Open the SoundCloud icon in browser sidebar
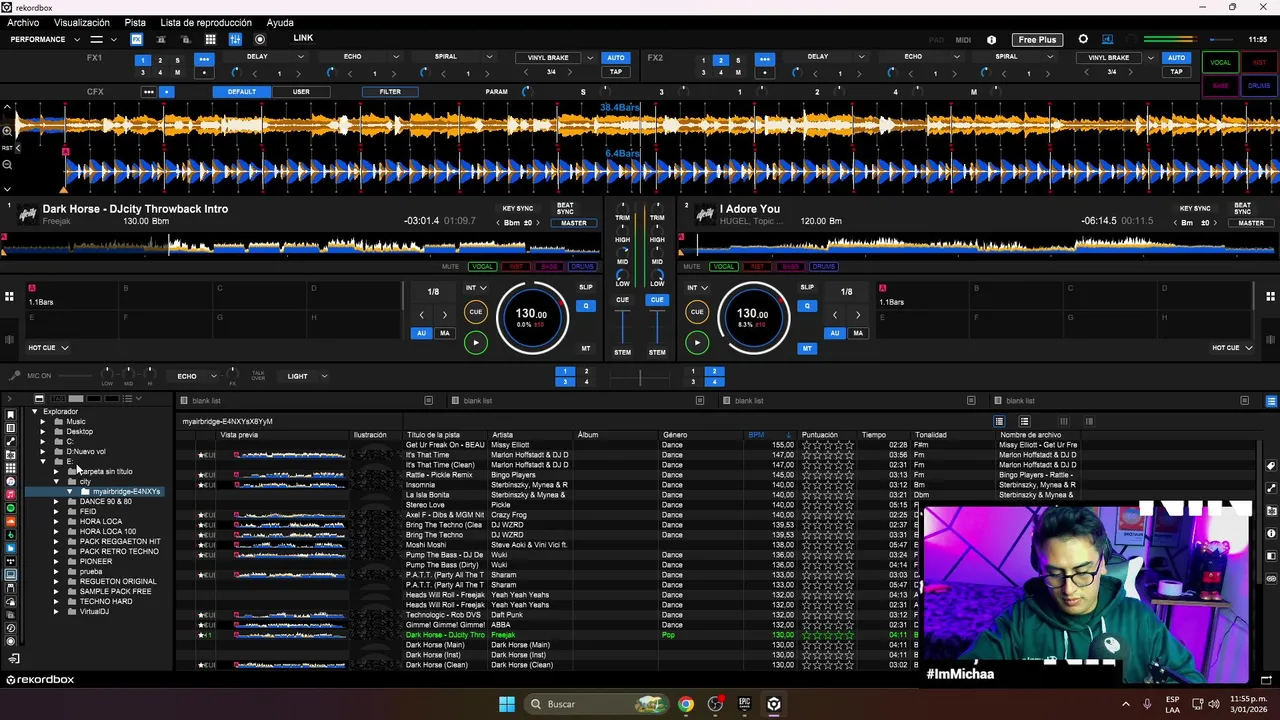 tap(11, 522)
